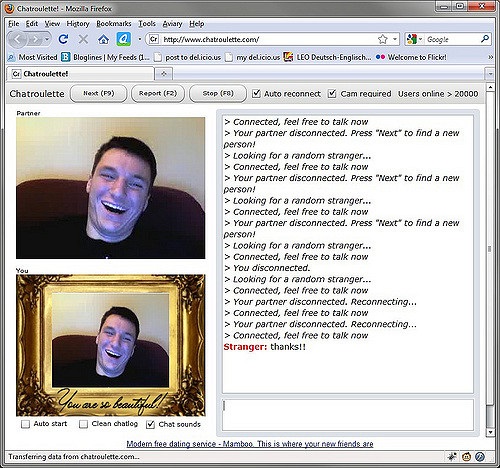The image size is (500, 468).
Task: Click the Reload page icon
Action: pyautogui.click(x=63, y=39)
